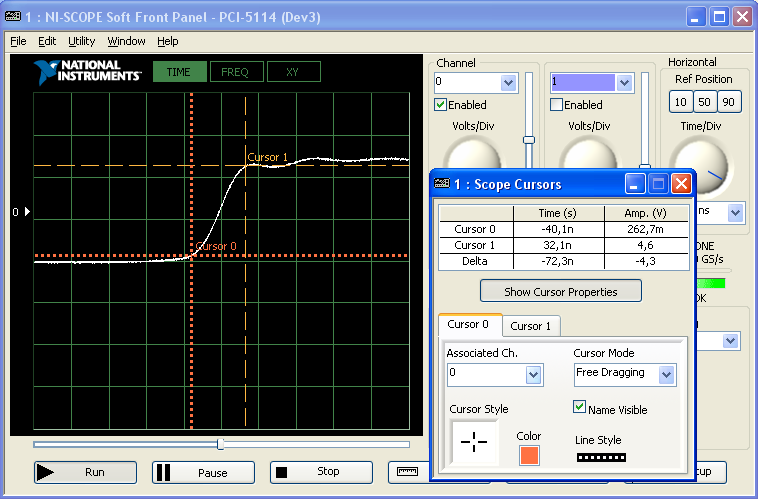The height and width of the screenshot is (499, 758).
Task: Minimize the Scope Cursors window
Action: coord(635,184)
